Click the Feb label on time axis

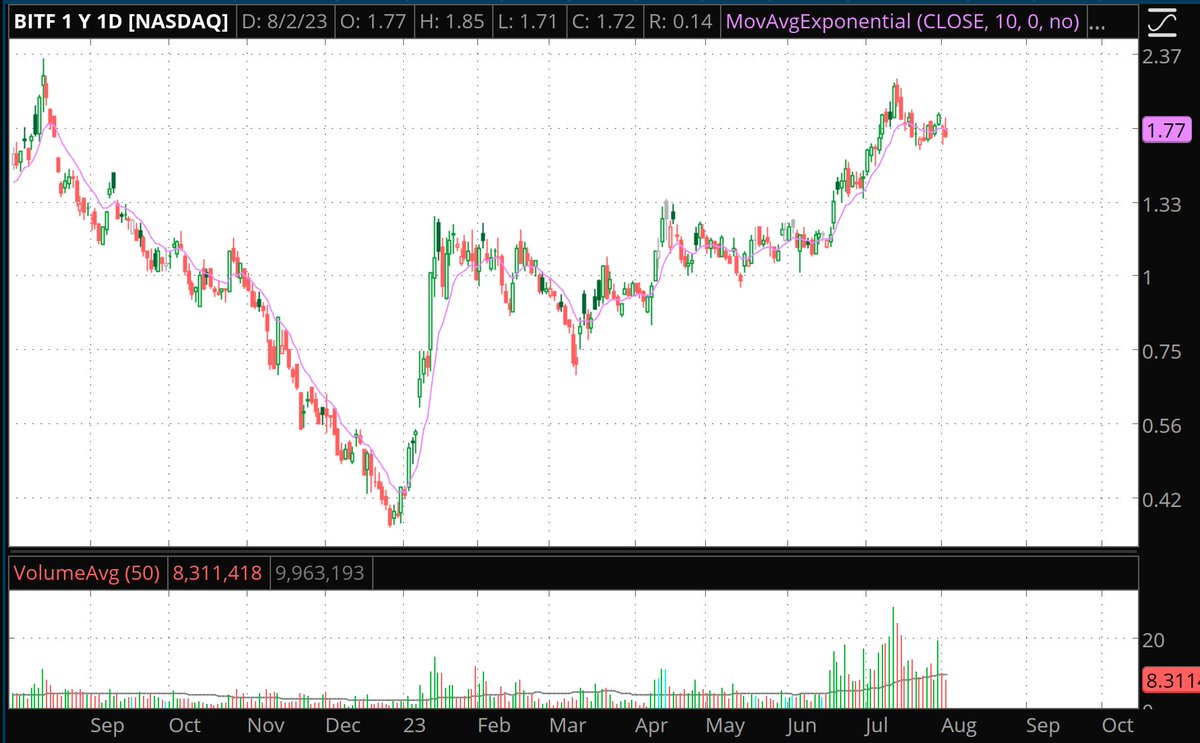[495, 725]
